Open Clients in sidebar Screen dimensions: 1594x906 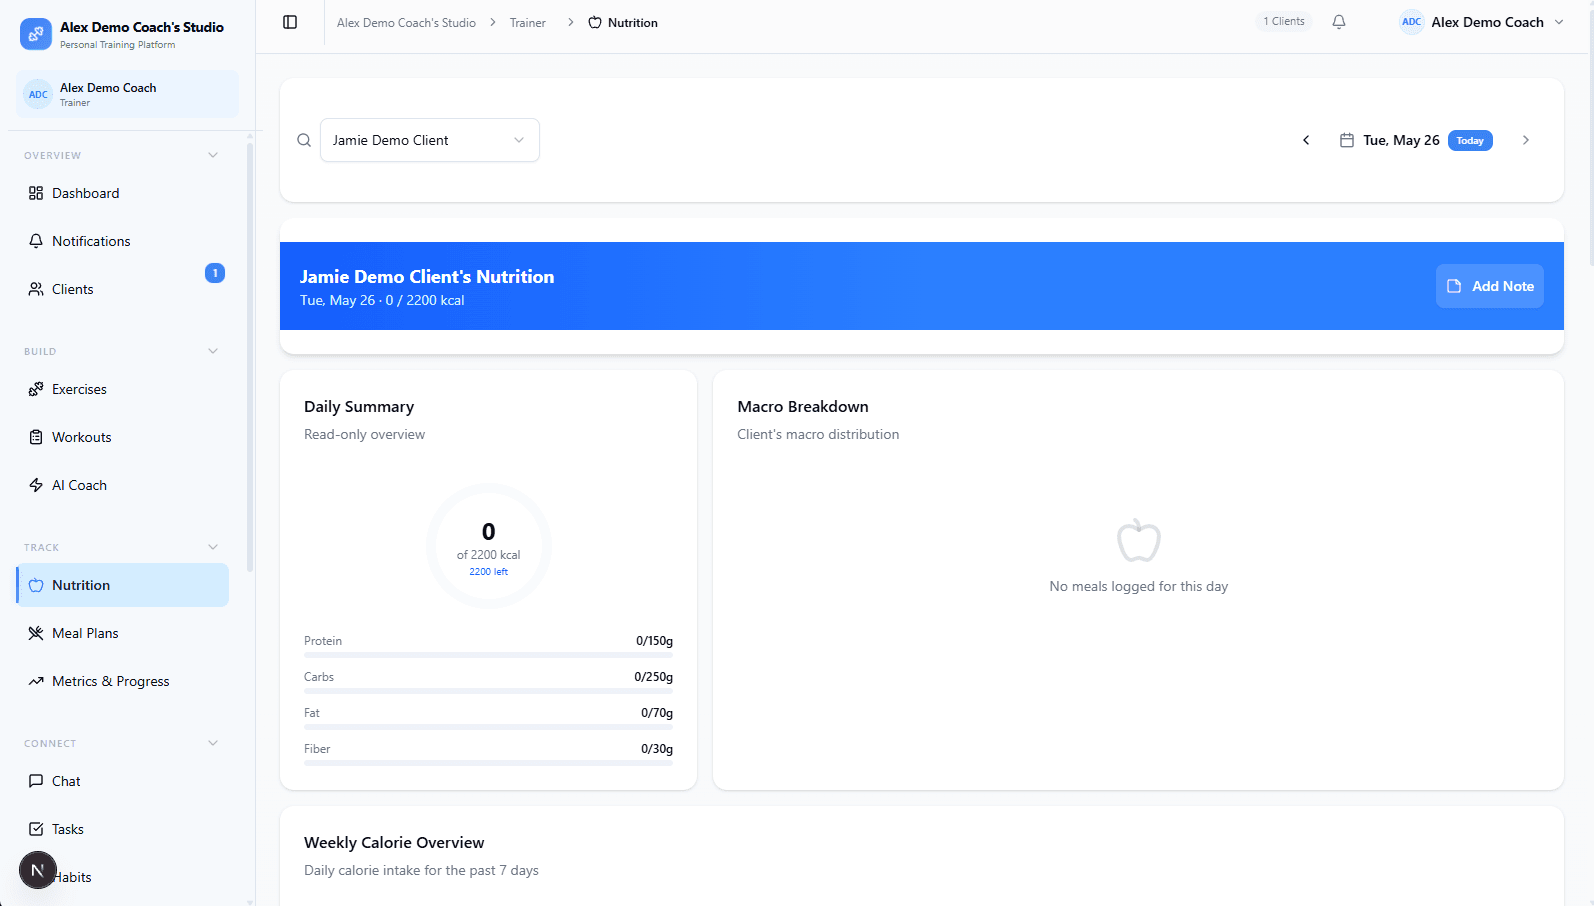tap(122, 289)
